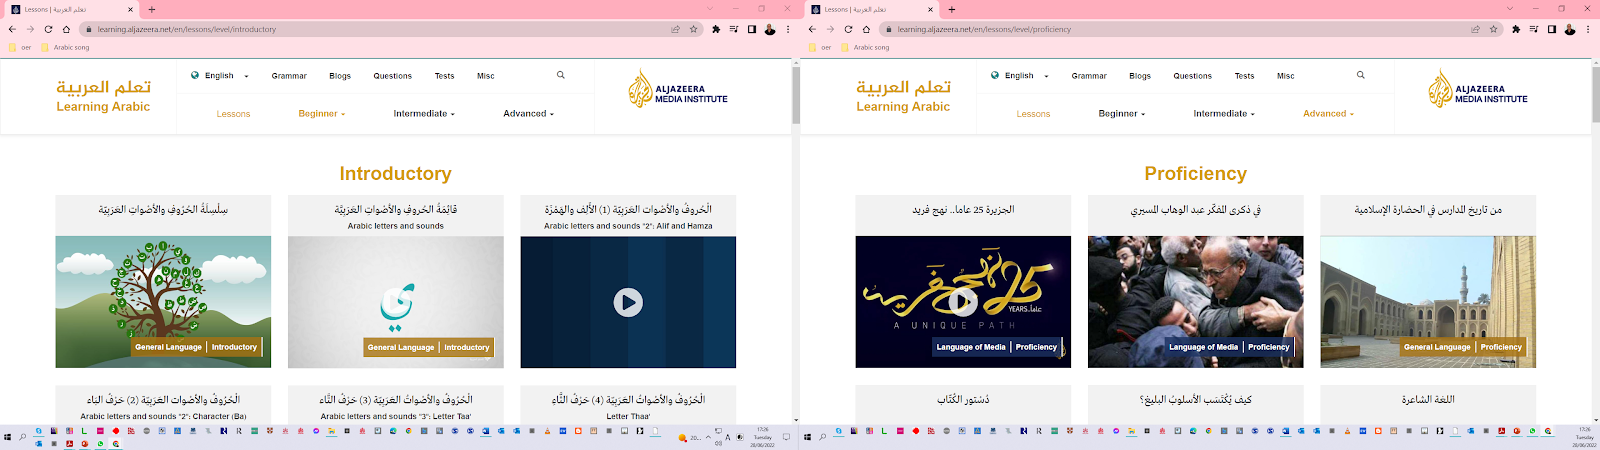
Task: Open the mosque courtyard lesson thumbnail
Action: [1428, 302]
